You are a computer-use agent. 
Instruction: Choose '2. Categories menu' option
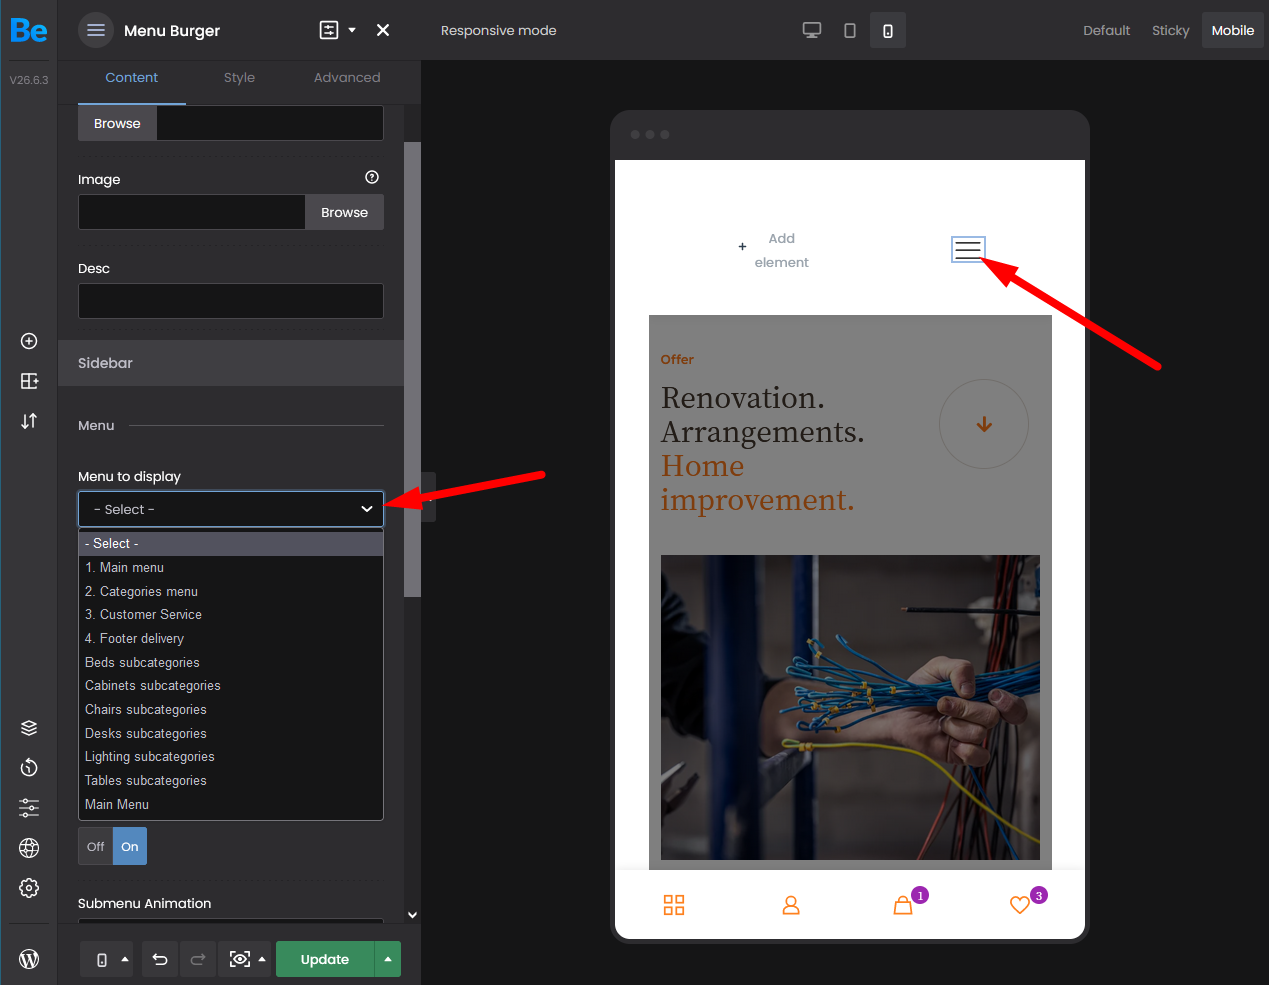click(231, 591)
